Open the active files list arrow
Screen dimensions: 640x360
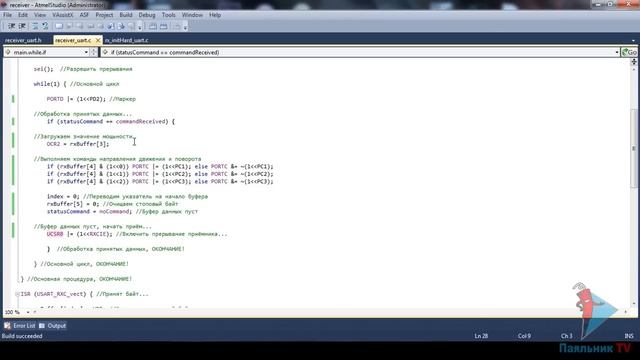(x=633, y=40)
